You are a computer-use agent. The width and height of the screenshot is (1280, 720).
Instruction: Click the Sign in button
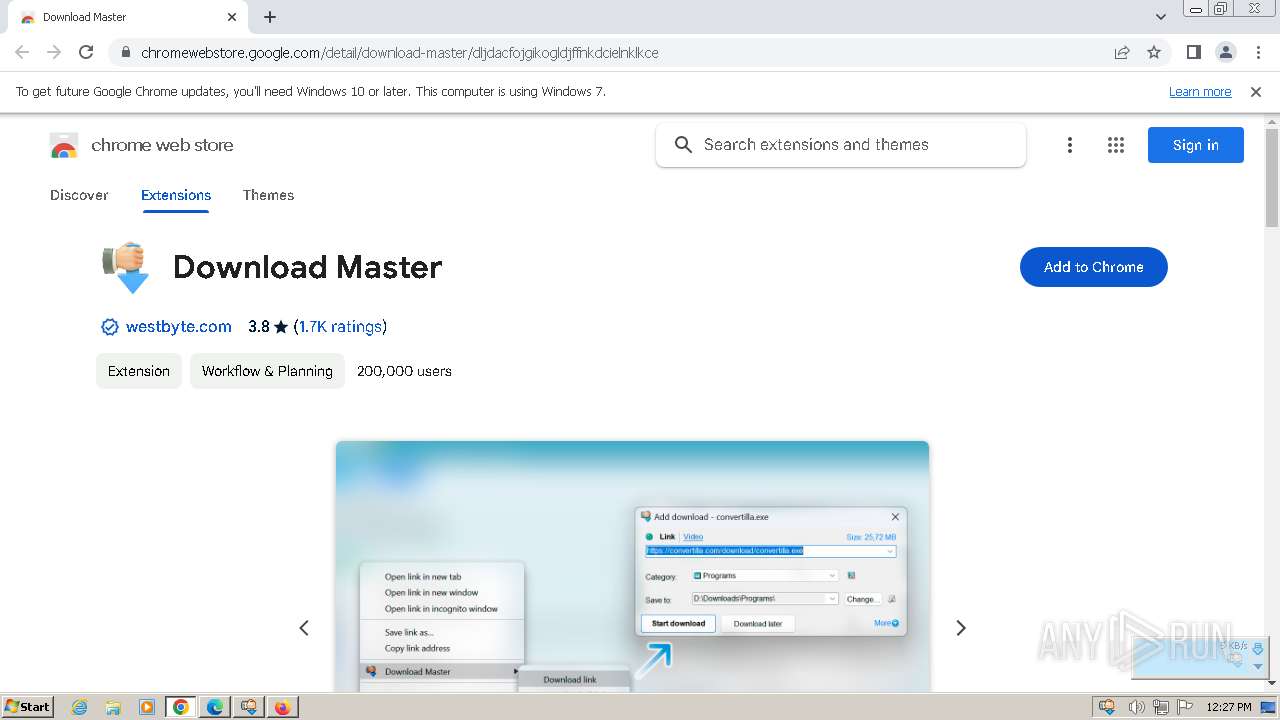tap(1196, 145)
